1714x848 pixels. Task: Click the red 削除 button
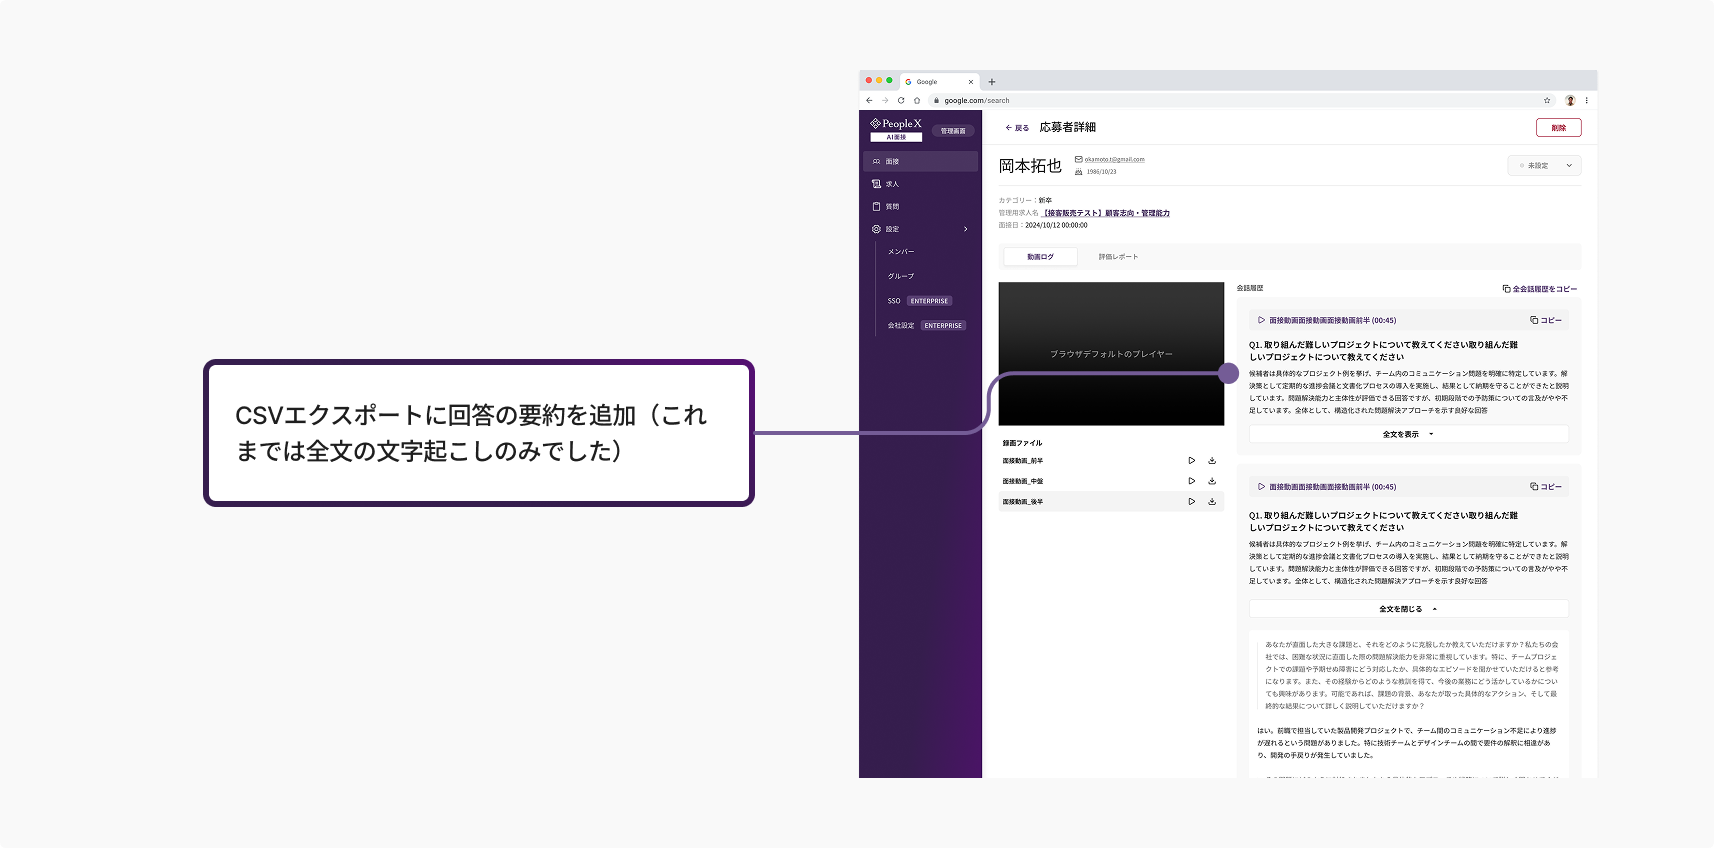(1559, 128)
